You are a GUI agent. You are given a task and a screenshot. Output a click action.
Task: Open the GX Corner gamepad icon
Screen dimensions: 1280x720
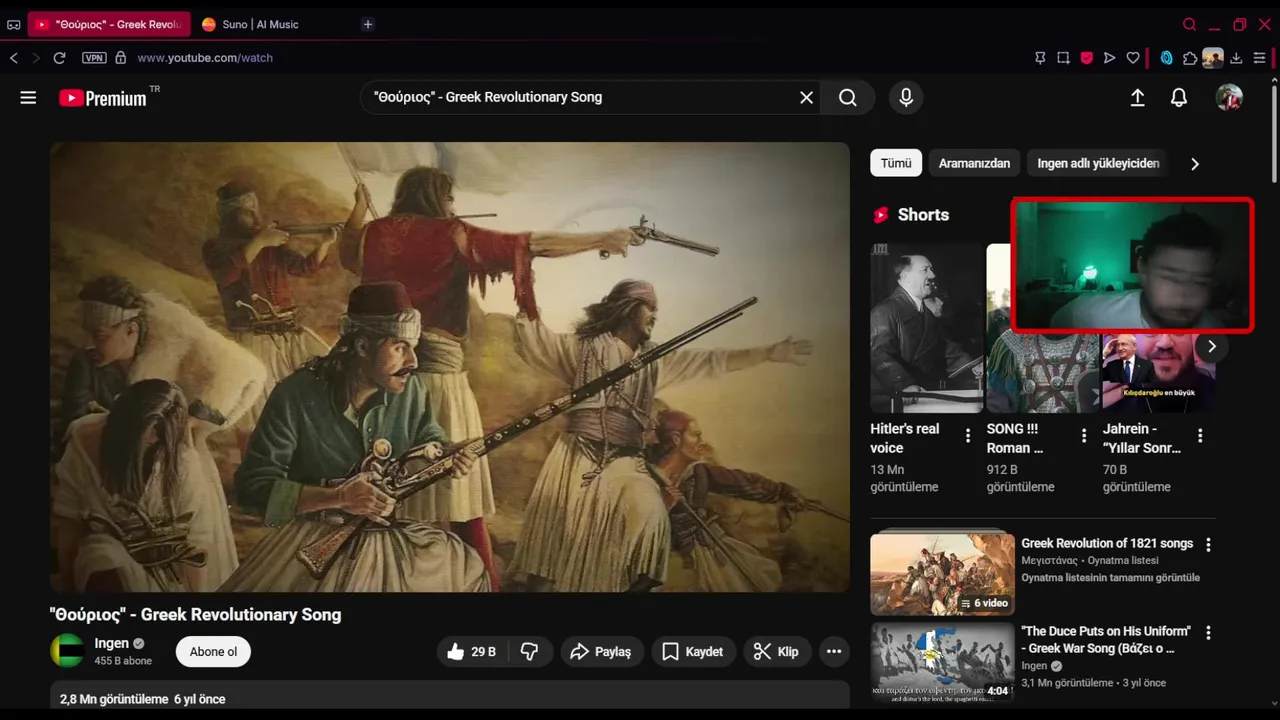tap(14, 24)
